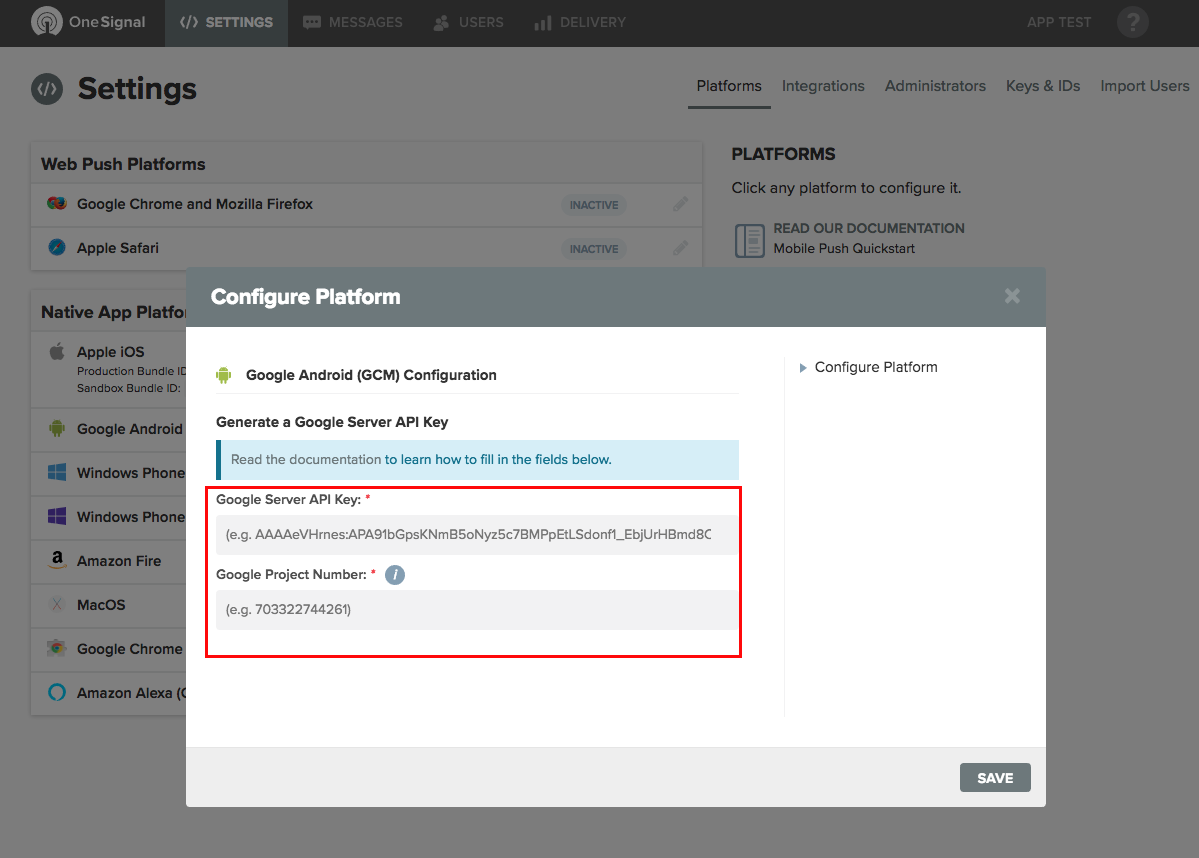This screenshot has width=1199, height=858.
Task: Click the 'Generate a Google Server API Key' text
Action: pos(332,422)
